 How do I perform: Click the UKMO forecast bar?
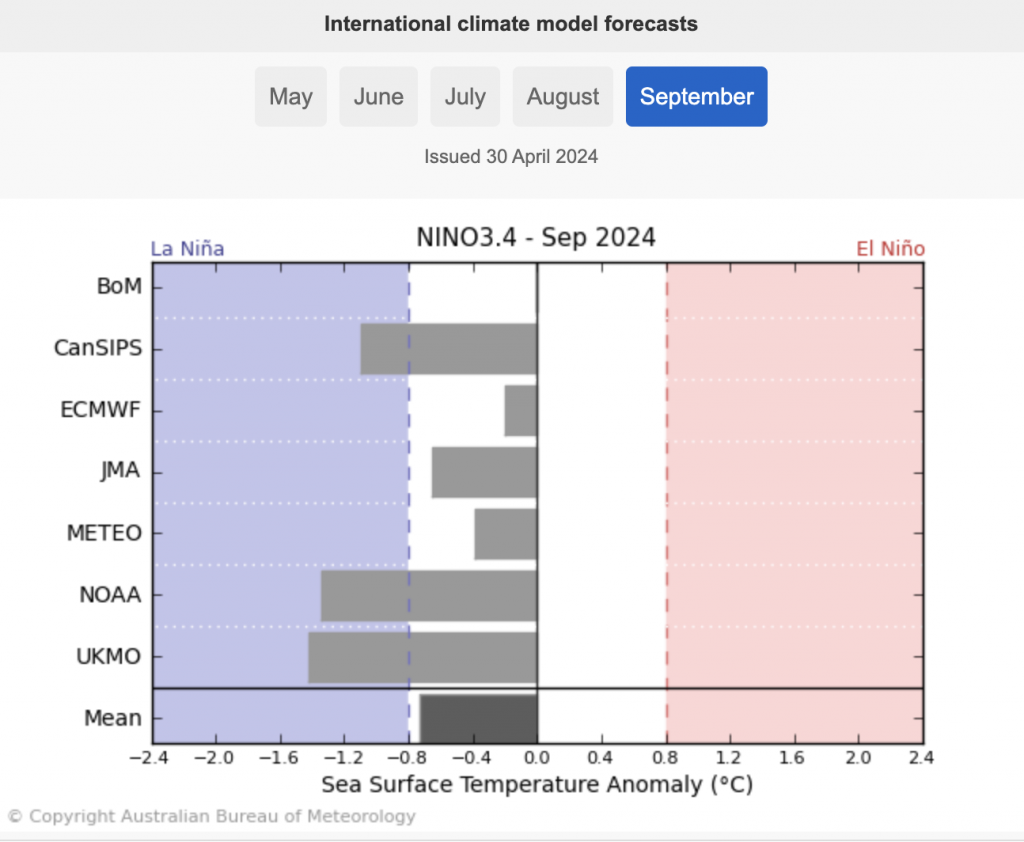[x=422, y=657]
